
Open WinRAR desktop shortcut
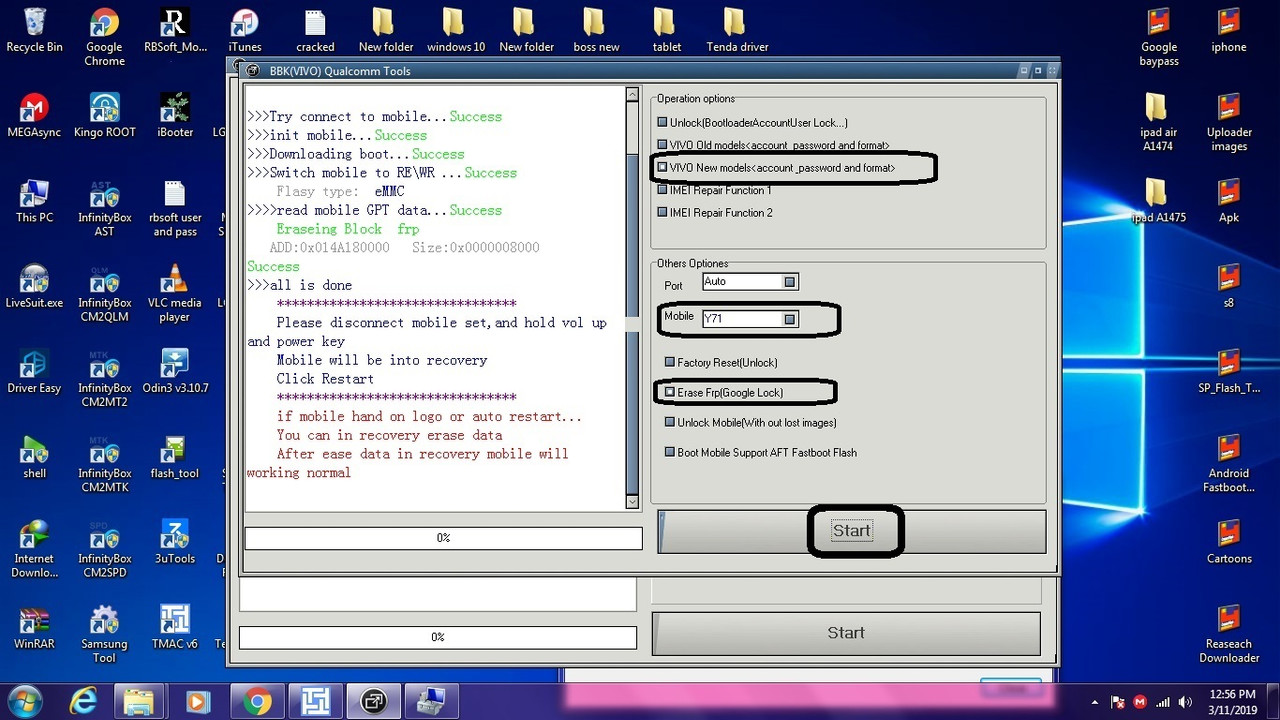[x=34, y=628]
